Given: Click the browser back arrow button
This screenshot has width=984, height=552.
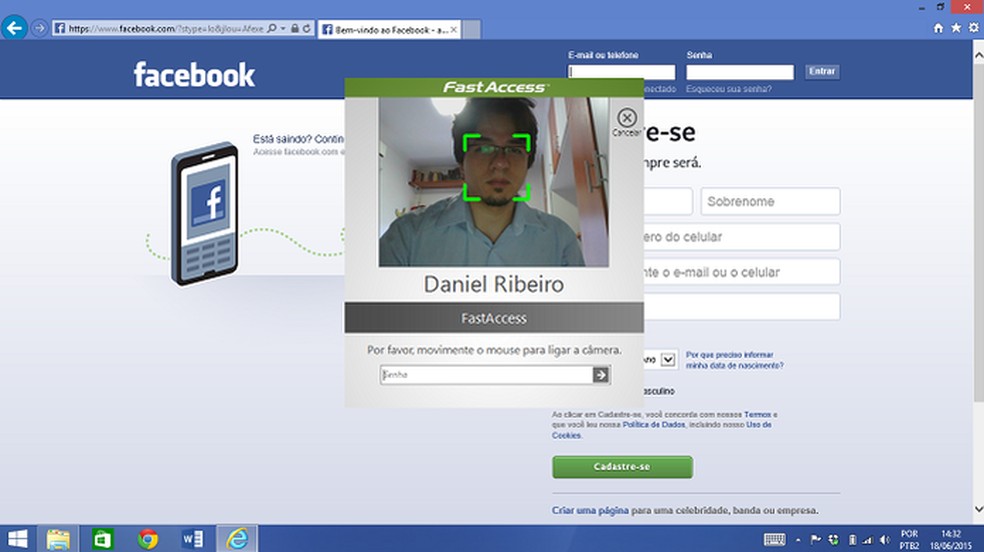Looking at the screenshot, I should pyautogui.click(x=14, y=28).
